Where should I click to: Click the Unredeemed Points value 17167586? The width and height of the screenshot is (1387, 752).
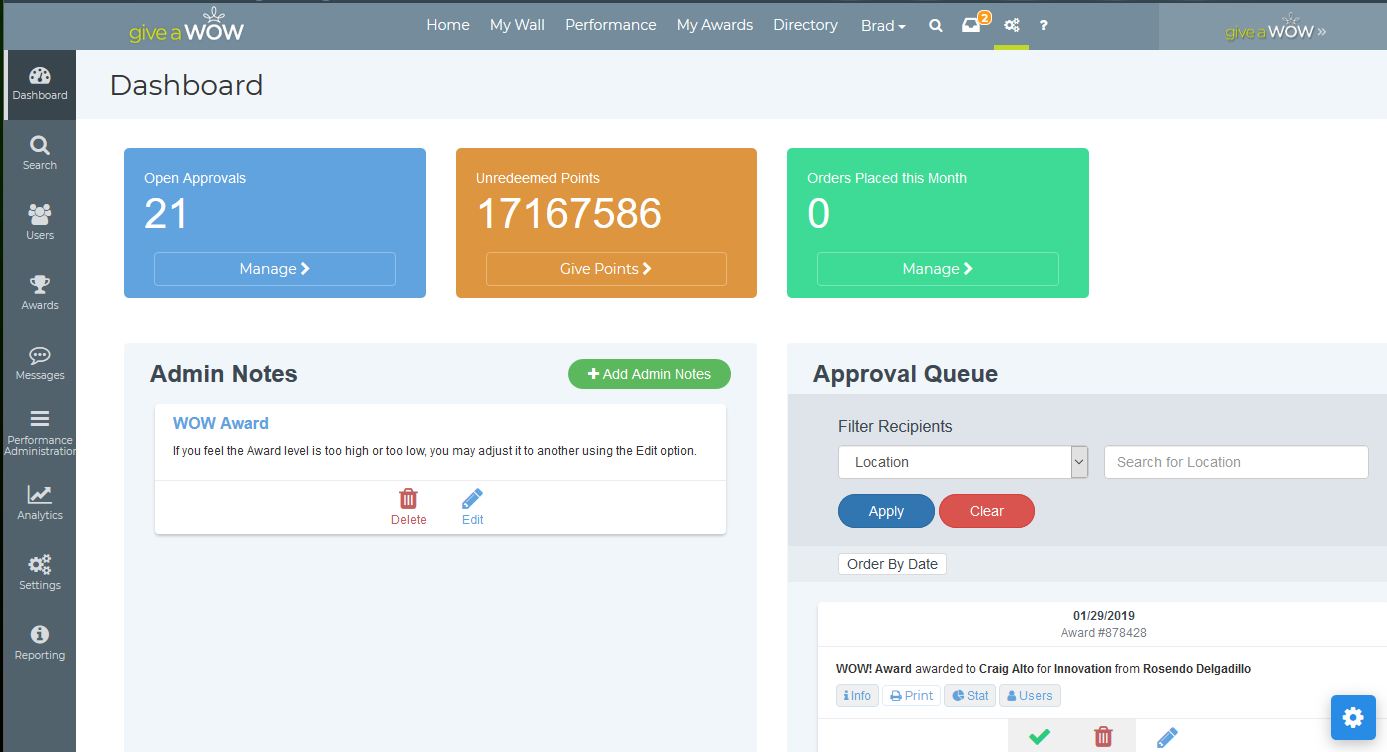(569, 214)
